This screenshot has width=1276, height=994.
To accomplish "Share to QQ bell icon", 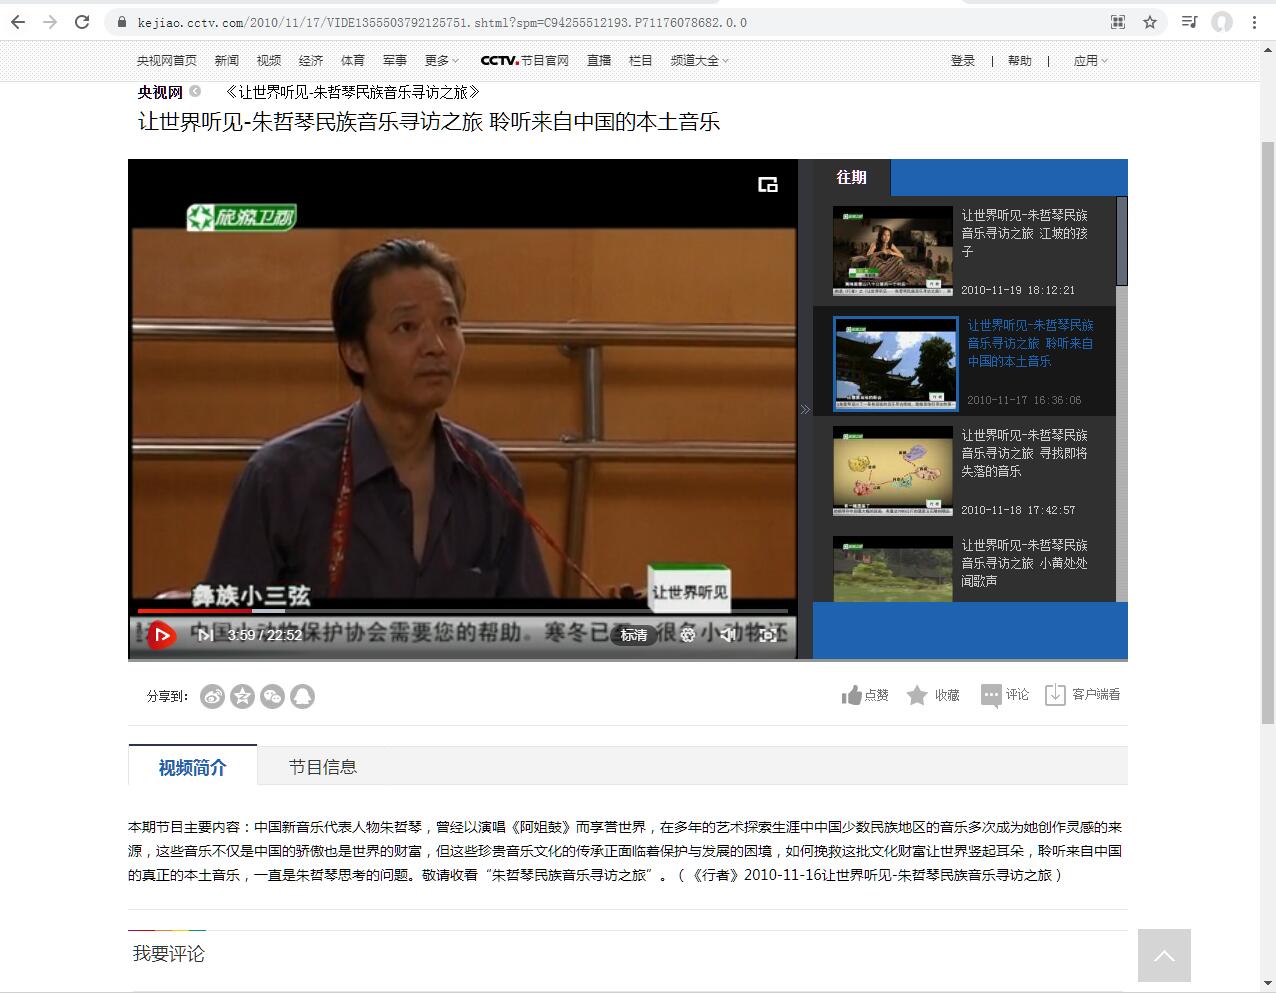I will click(302, 696).
